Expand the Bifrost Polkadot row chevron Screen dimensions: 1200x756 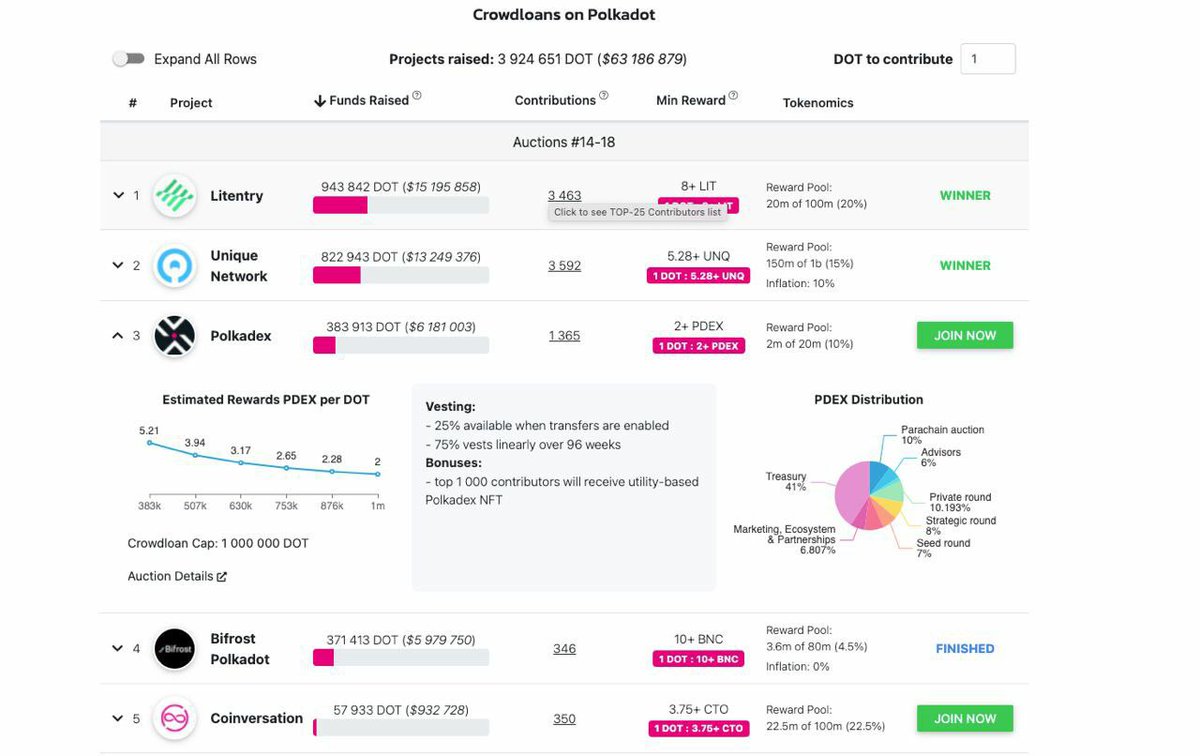point(118,648)
